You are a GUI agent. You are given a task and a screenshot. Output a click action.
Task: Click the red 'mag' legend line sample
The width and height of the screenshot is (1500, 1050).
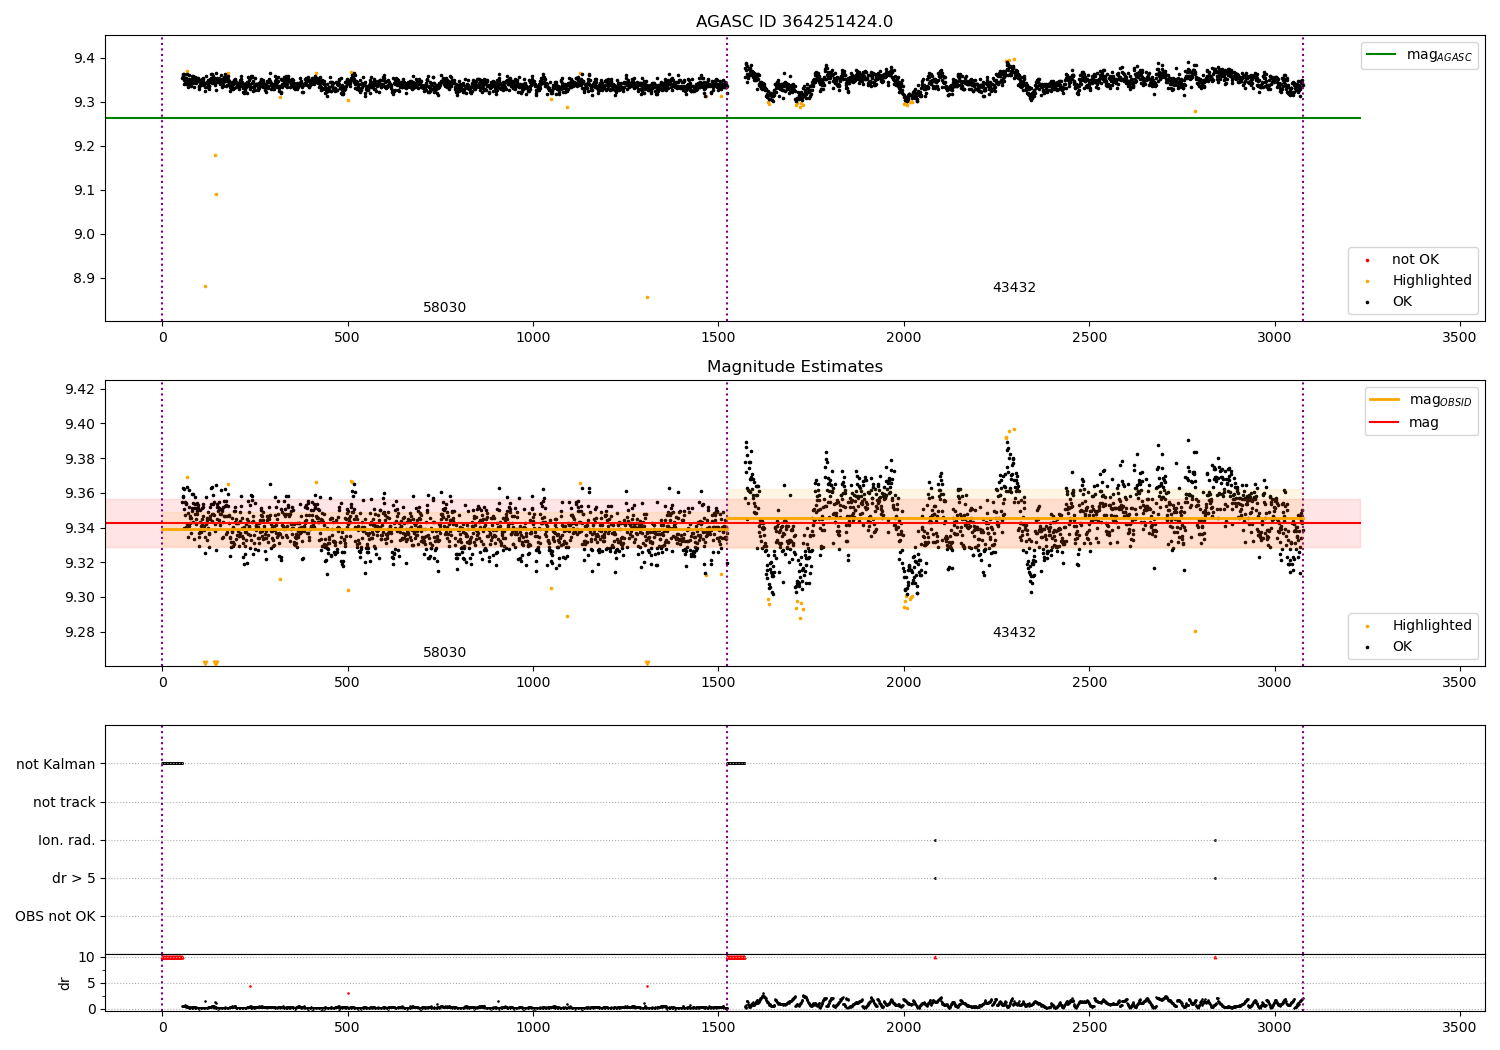1384,422
